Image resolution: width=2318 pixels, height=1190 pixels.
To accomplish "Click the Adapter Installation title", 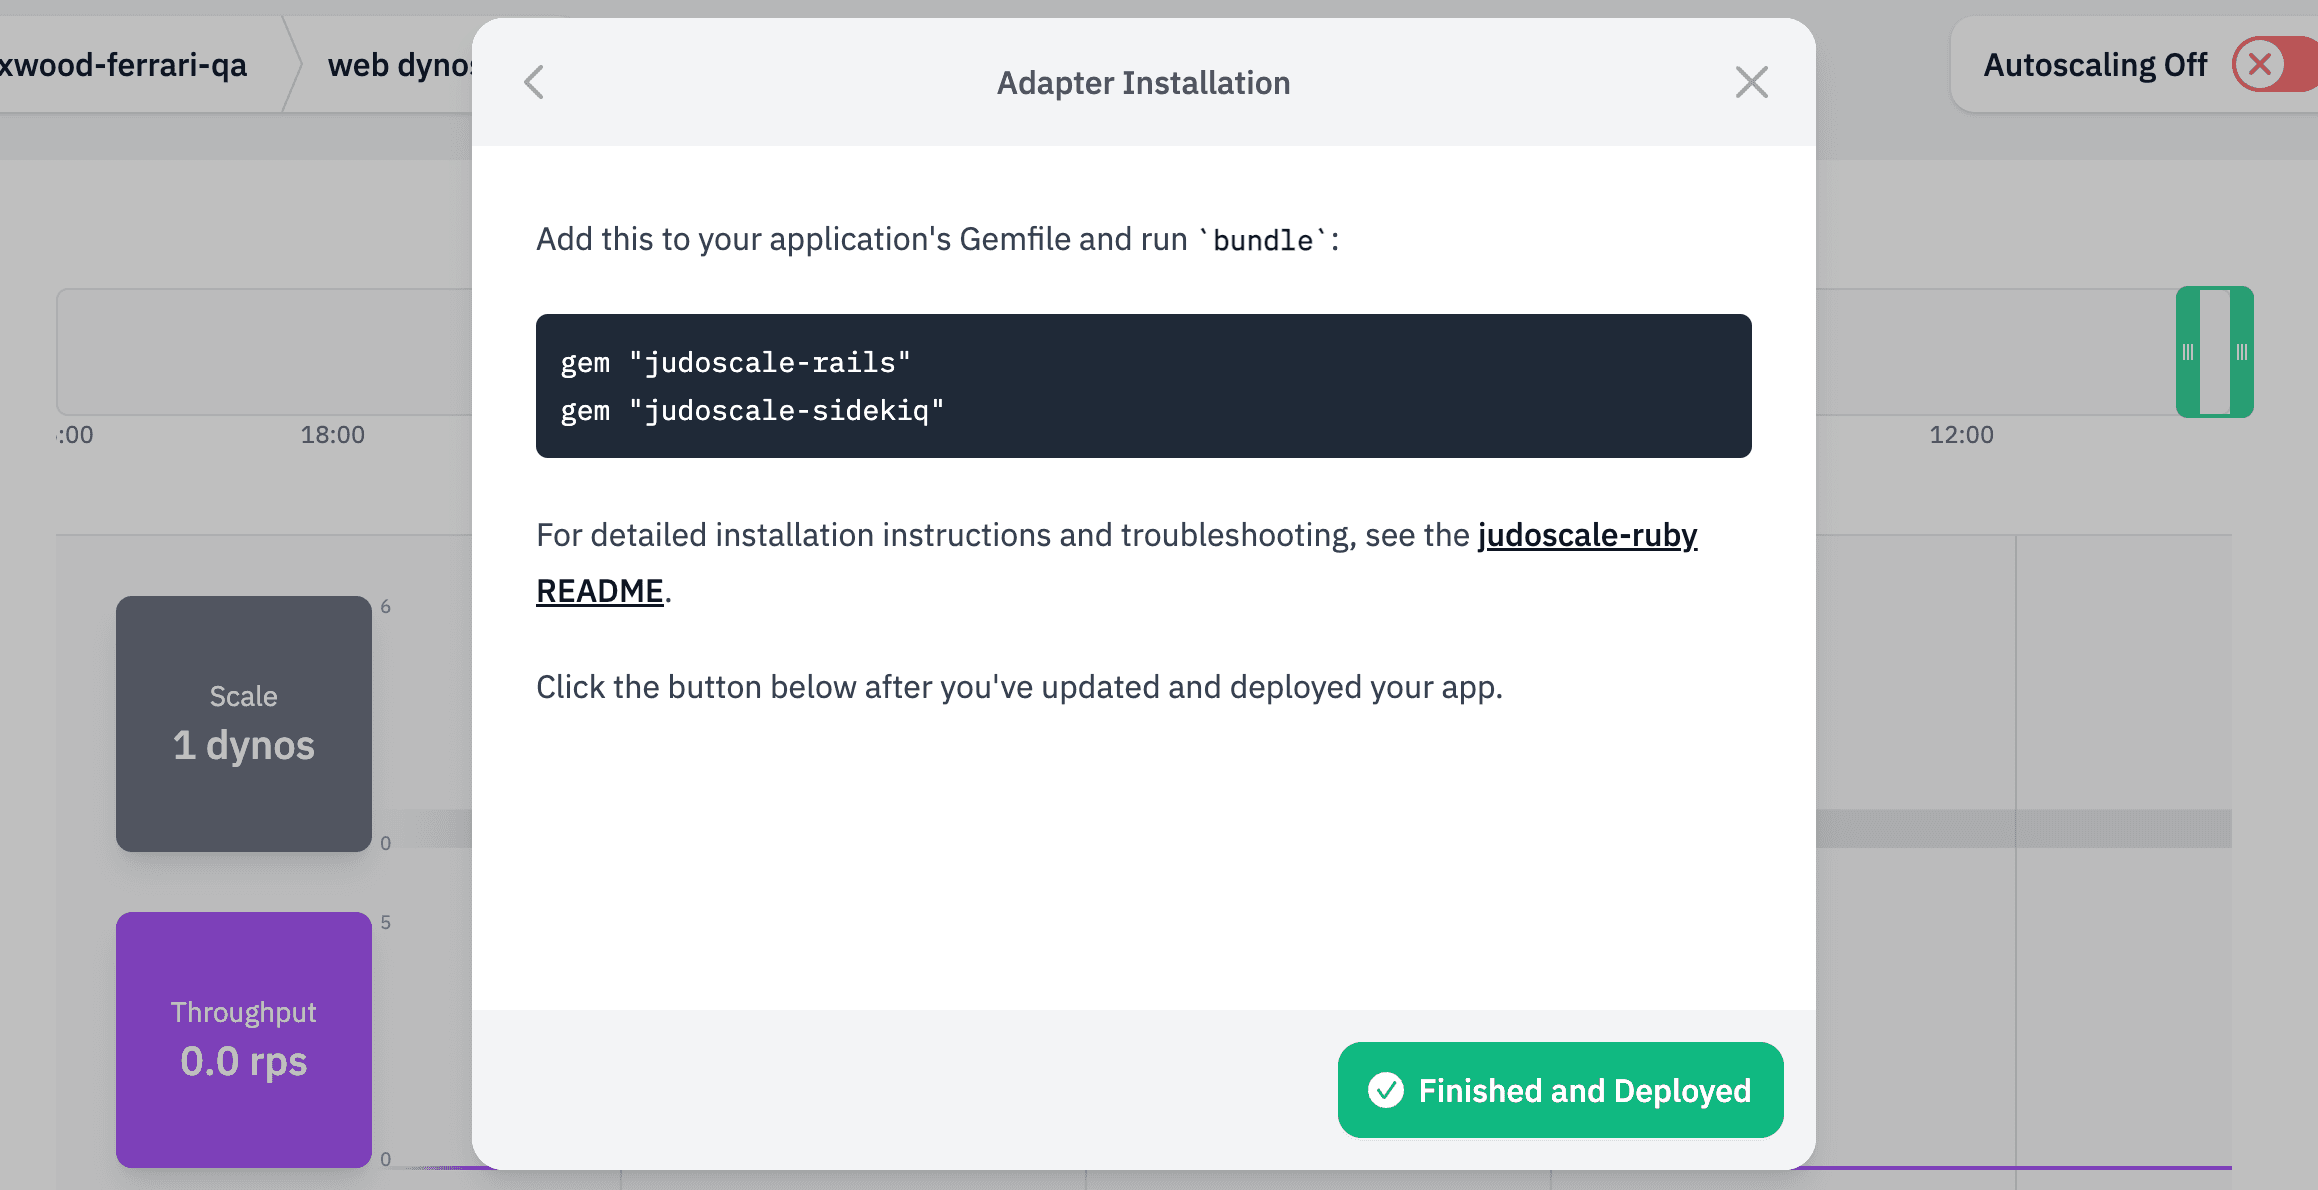I will [1143, 83].
